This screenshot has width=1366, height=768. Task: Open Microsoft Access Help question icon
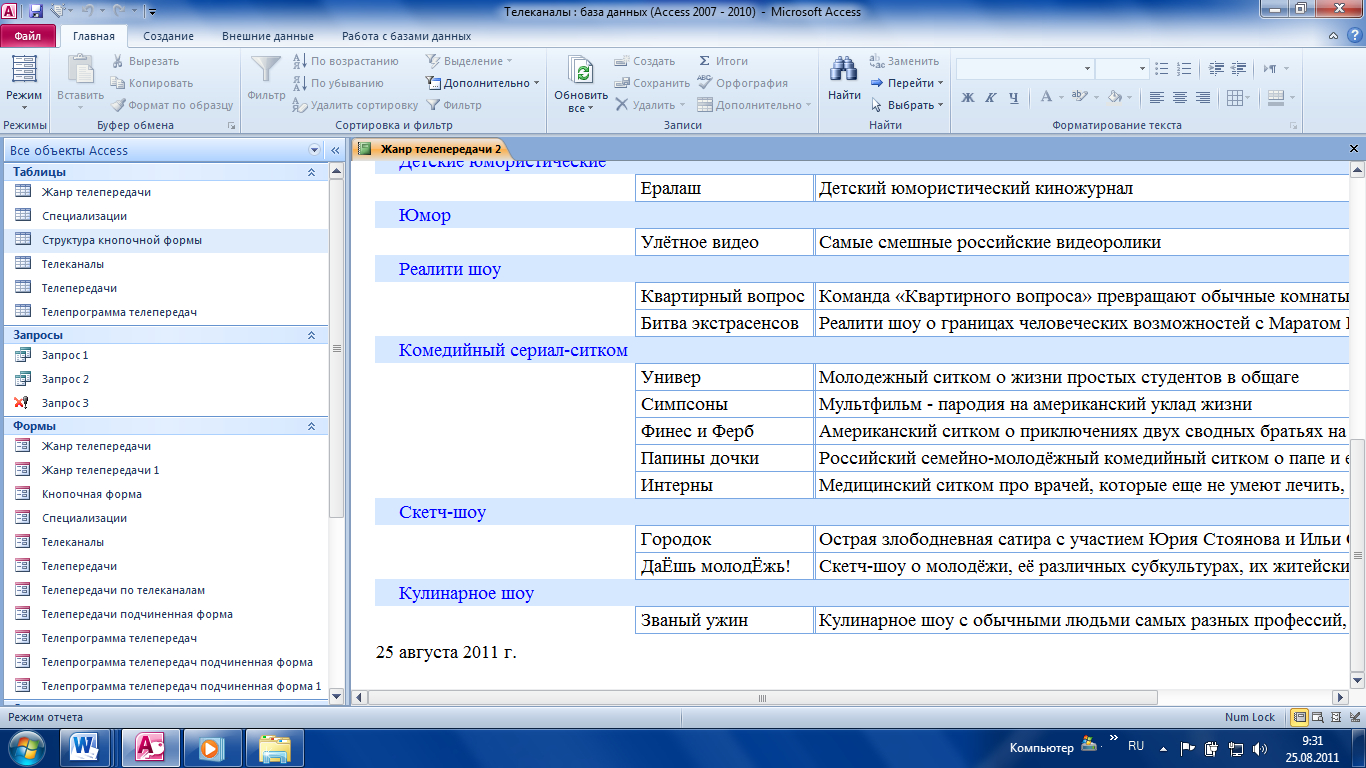tap(1355, 36)
